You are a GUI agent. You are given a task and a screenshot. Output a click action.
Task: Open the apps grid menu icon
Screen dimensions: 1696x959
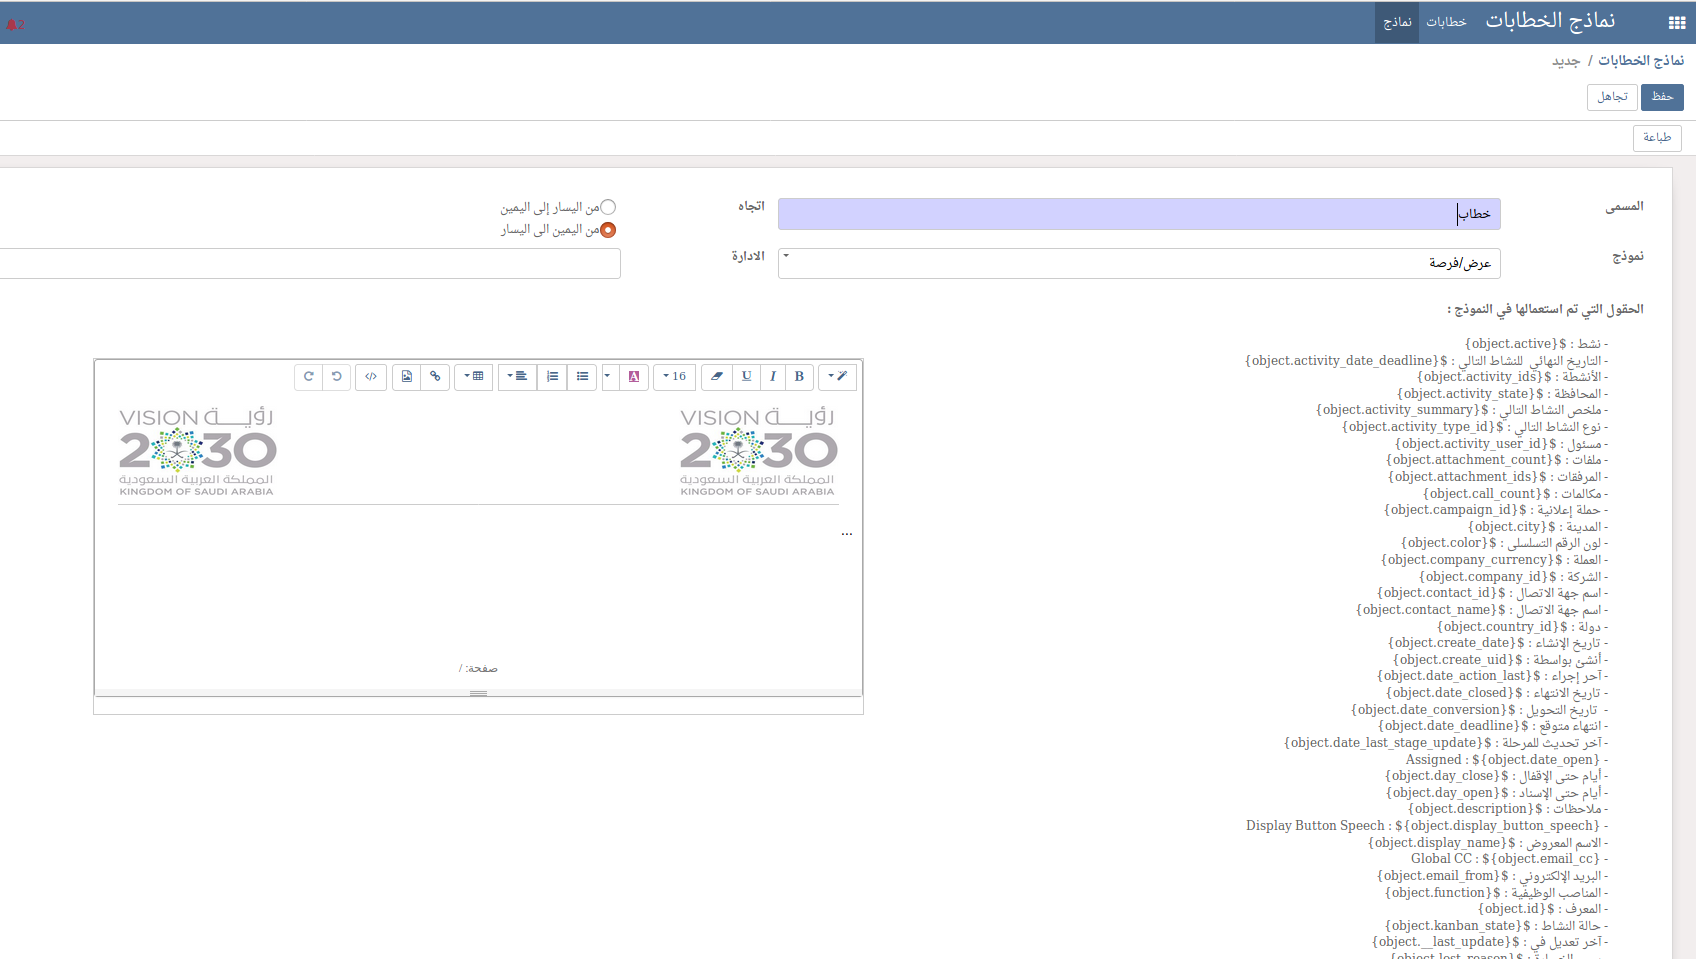point(1677,23)
